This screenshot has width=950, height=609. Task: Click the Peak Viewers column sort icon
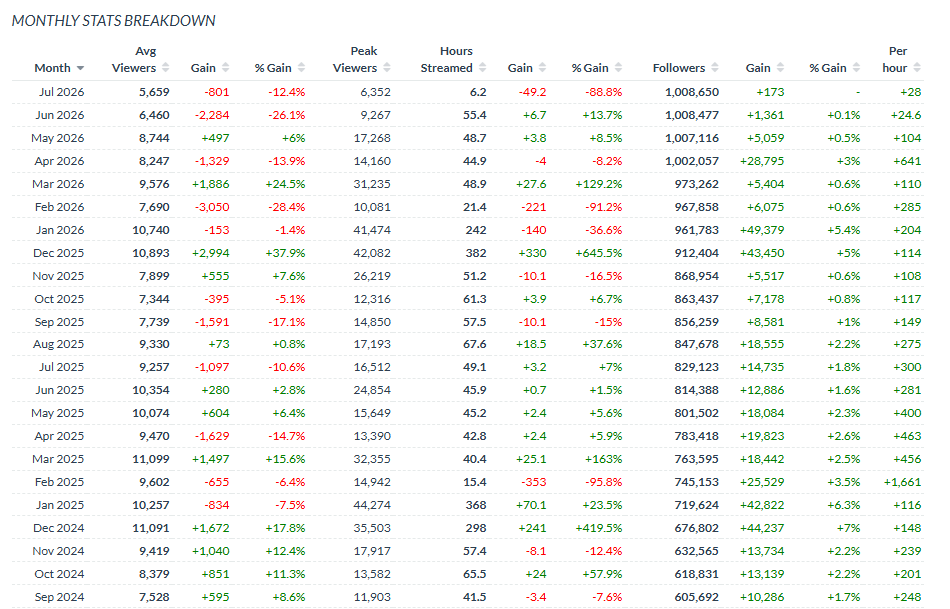tap(387, 68)
